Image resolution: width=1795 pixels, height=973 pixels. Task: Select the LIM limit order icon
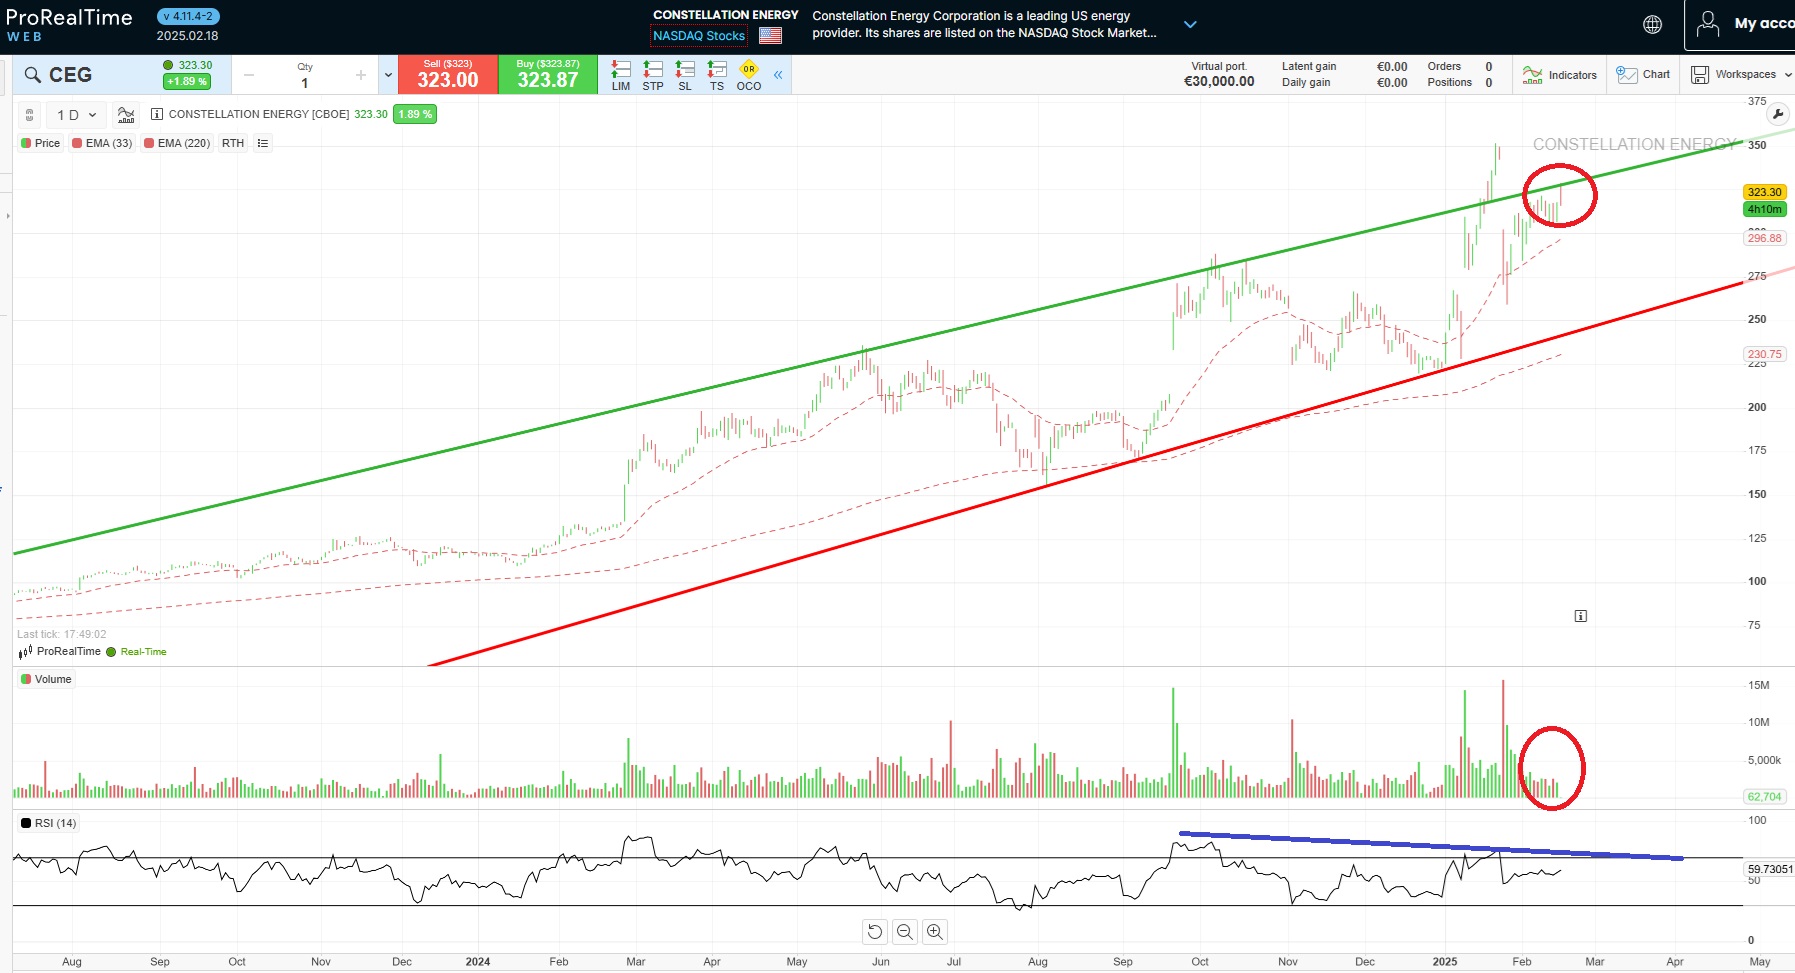621,74
